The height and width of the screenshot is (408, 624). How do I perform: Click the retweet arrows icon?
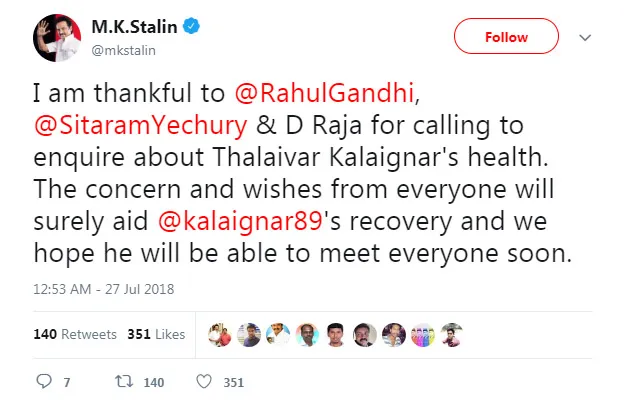(x=124, y=381)
